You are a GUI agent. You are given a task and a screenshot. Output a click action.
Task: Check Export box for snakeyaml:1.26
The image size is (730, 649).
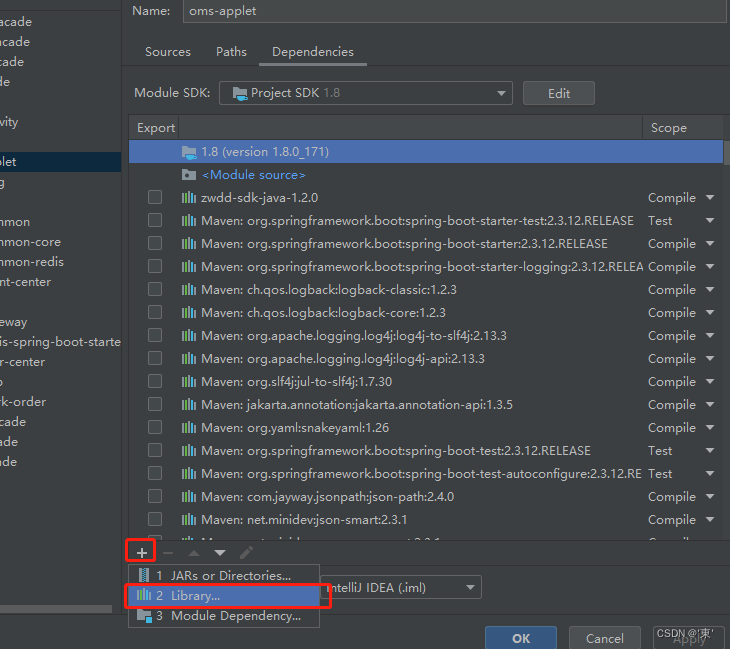(155, 427)
